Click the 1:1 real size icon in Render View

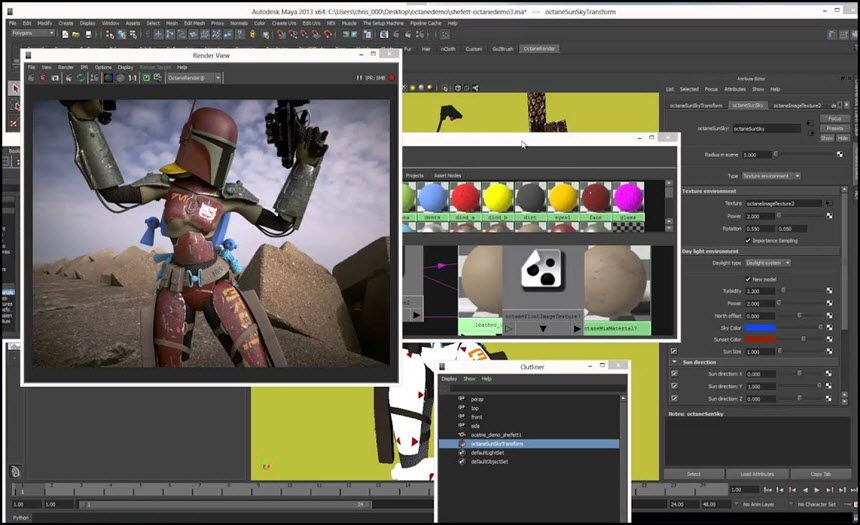point(132,78)
